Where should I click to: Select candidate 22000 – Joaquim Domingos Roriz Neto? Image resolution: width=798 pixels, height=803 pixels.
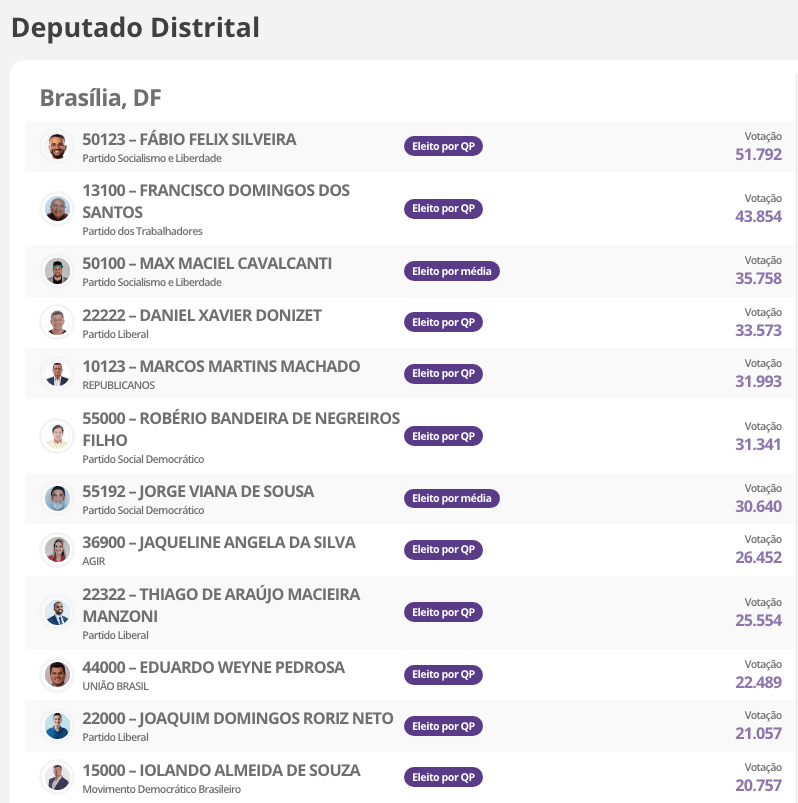pos(237,719)
